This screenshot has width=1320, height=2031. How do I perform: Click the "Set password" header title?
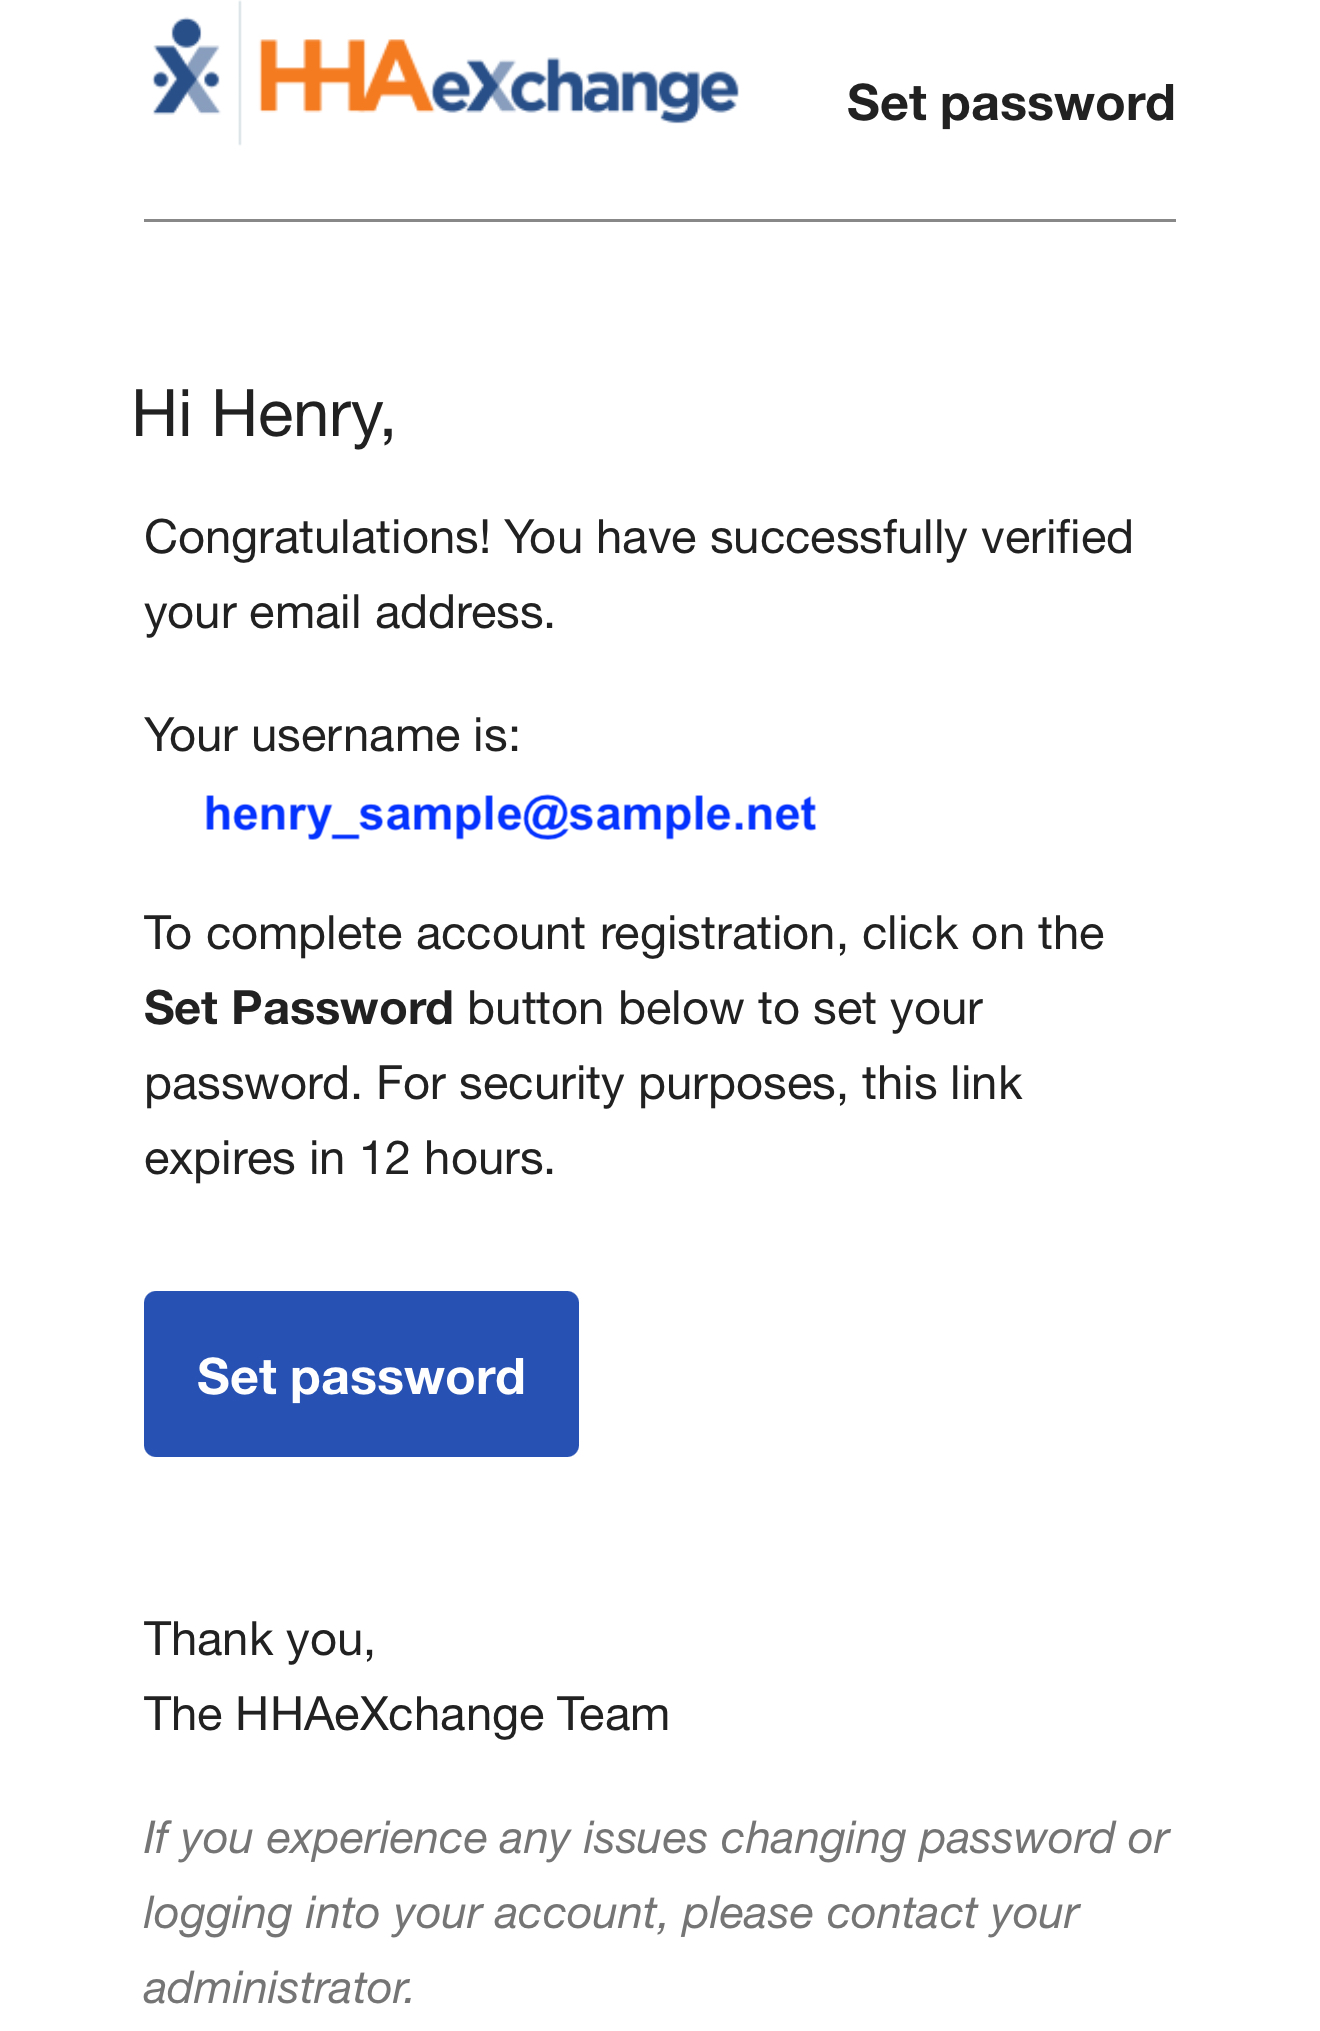pyautogui.click(x=1010, y=103)
